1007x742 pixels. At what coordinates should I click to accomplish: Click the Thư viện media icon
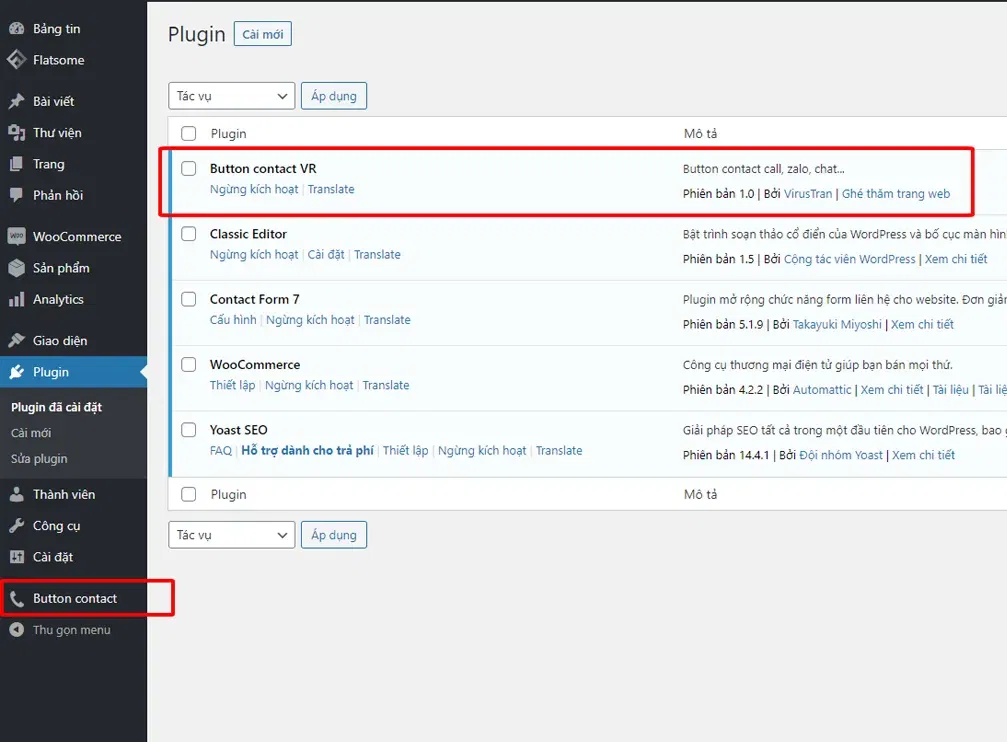pyautogui.click(x=17, y=133)
